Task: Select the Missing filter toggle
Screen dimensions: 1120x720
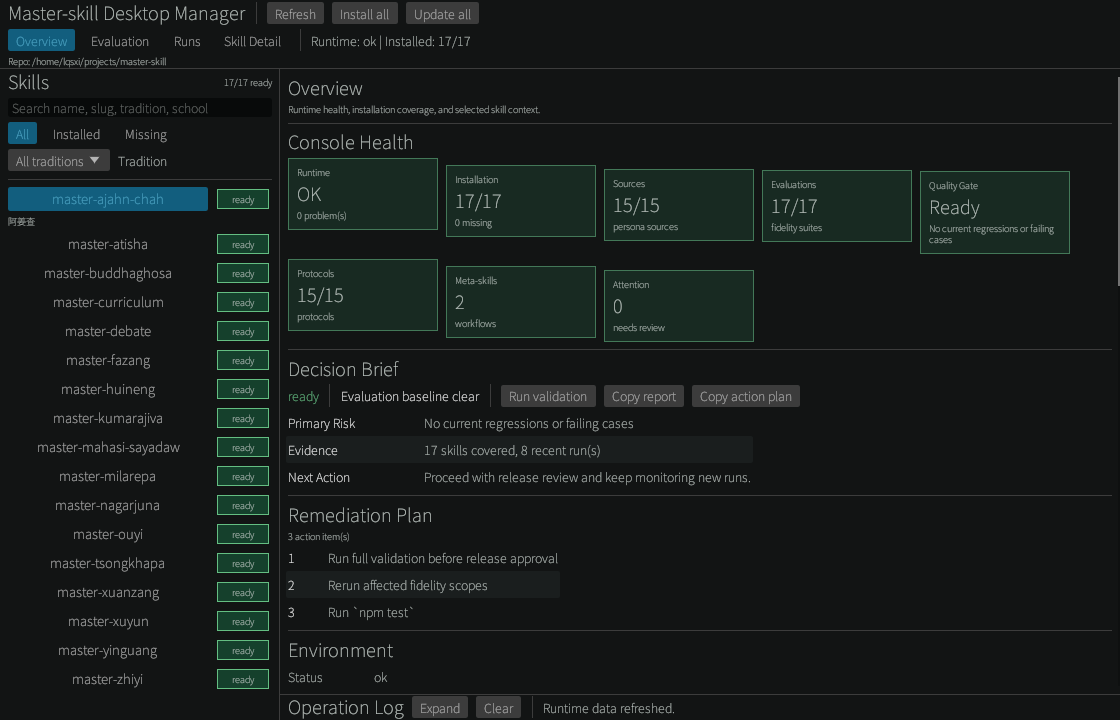Action: [x=146, y=134]
